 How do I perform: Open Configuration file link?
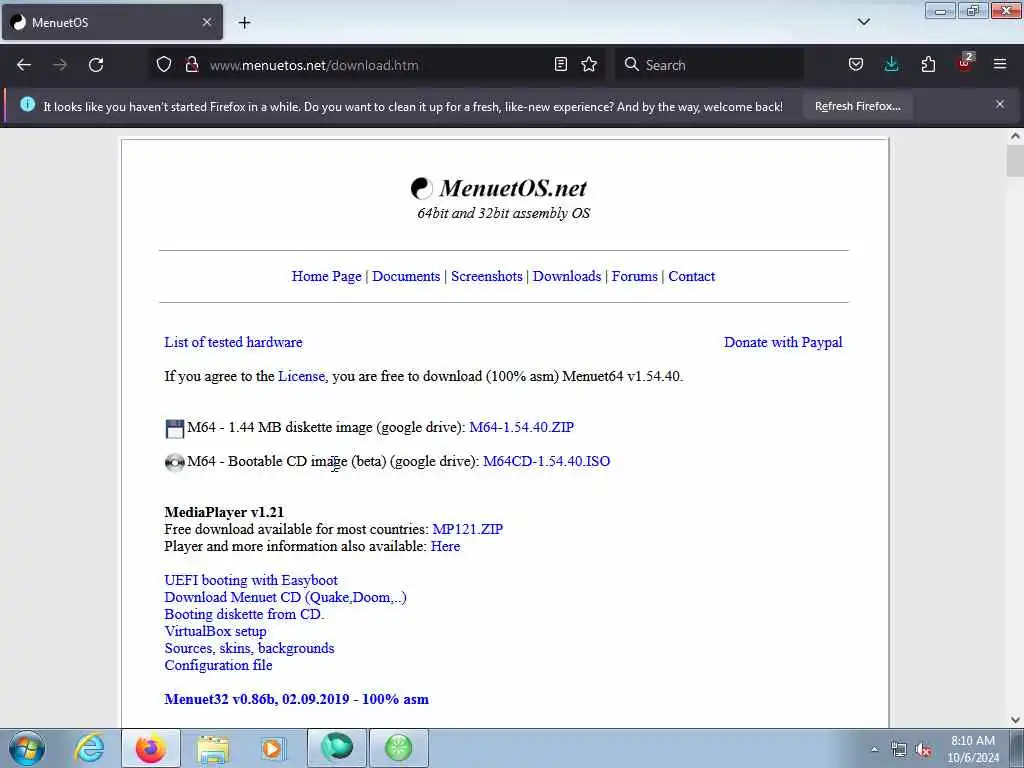tap(218, 665)
